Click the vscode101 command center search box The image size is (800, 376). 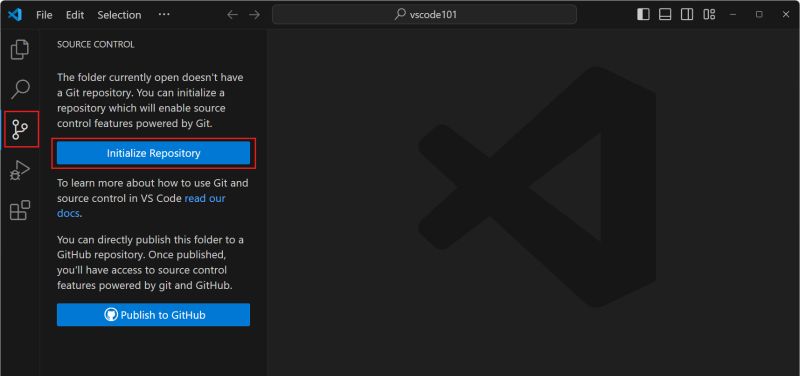point(424,14)
